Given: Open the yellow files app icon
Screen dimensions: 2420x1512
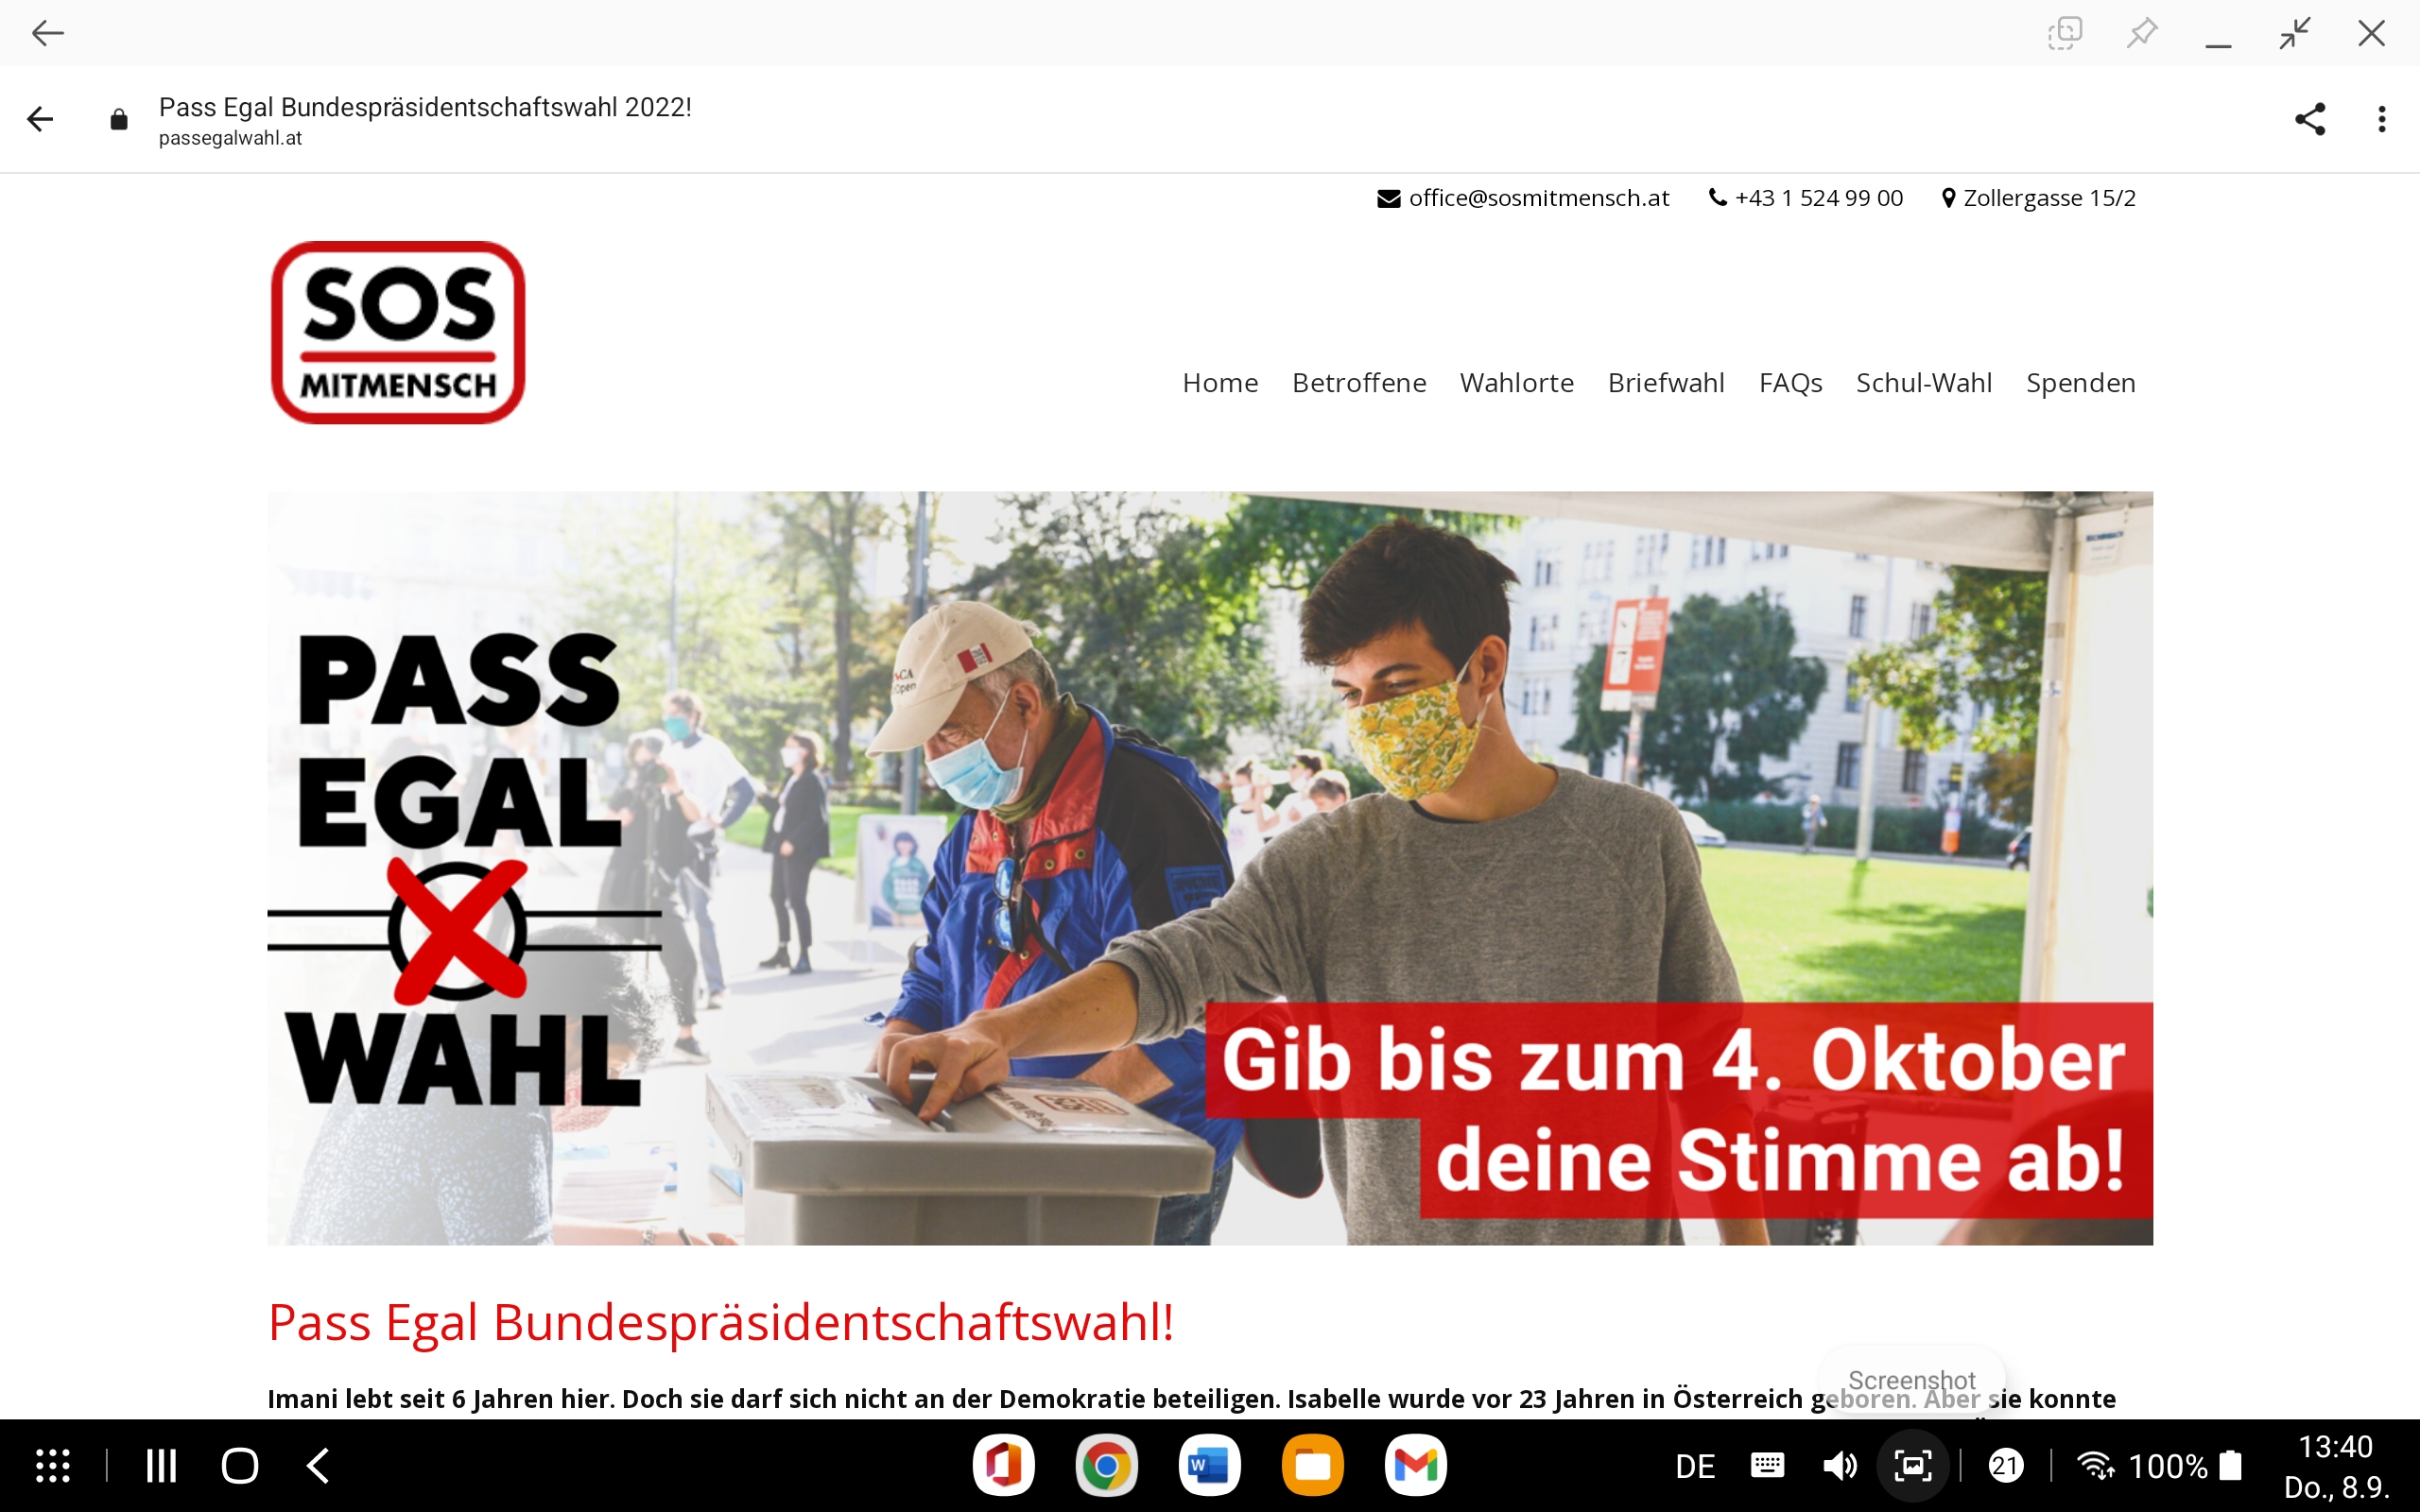Looking at the screenshot, I should 1312,1466.
